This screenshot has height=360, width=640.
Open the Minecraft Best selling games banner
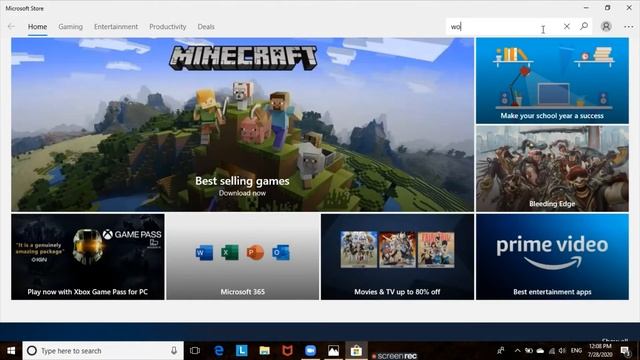(242, 124)
